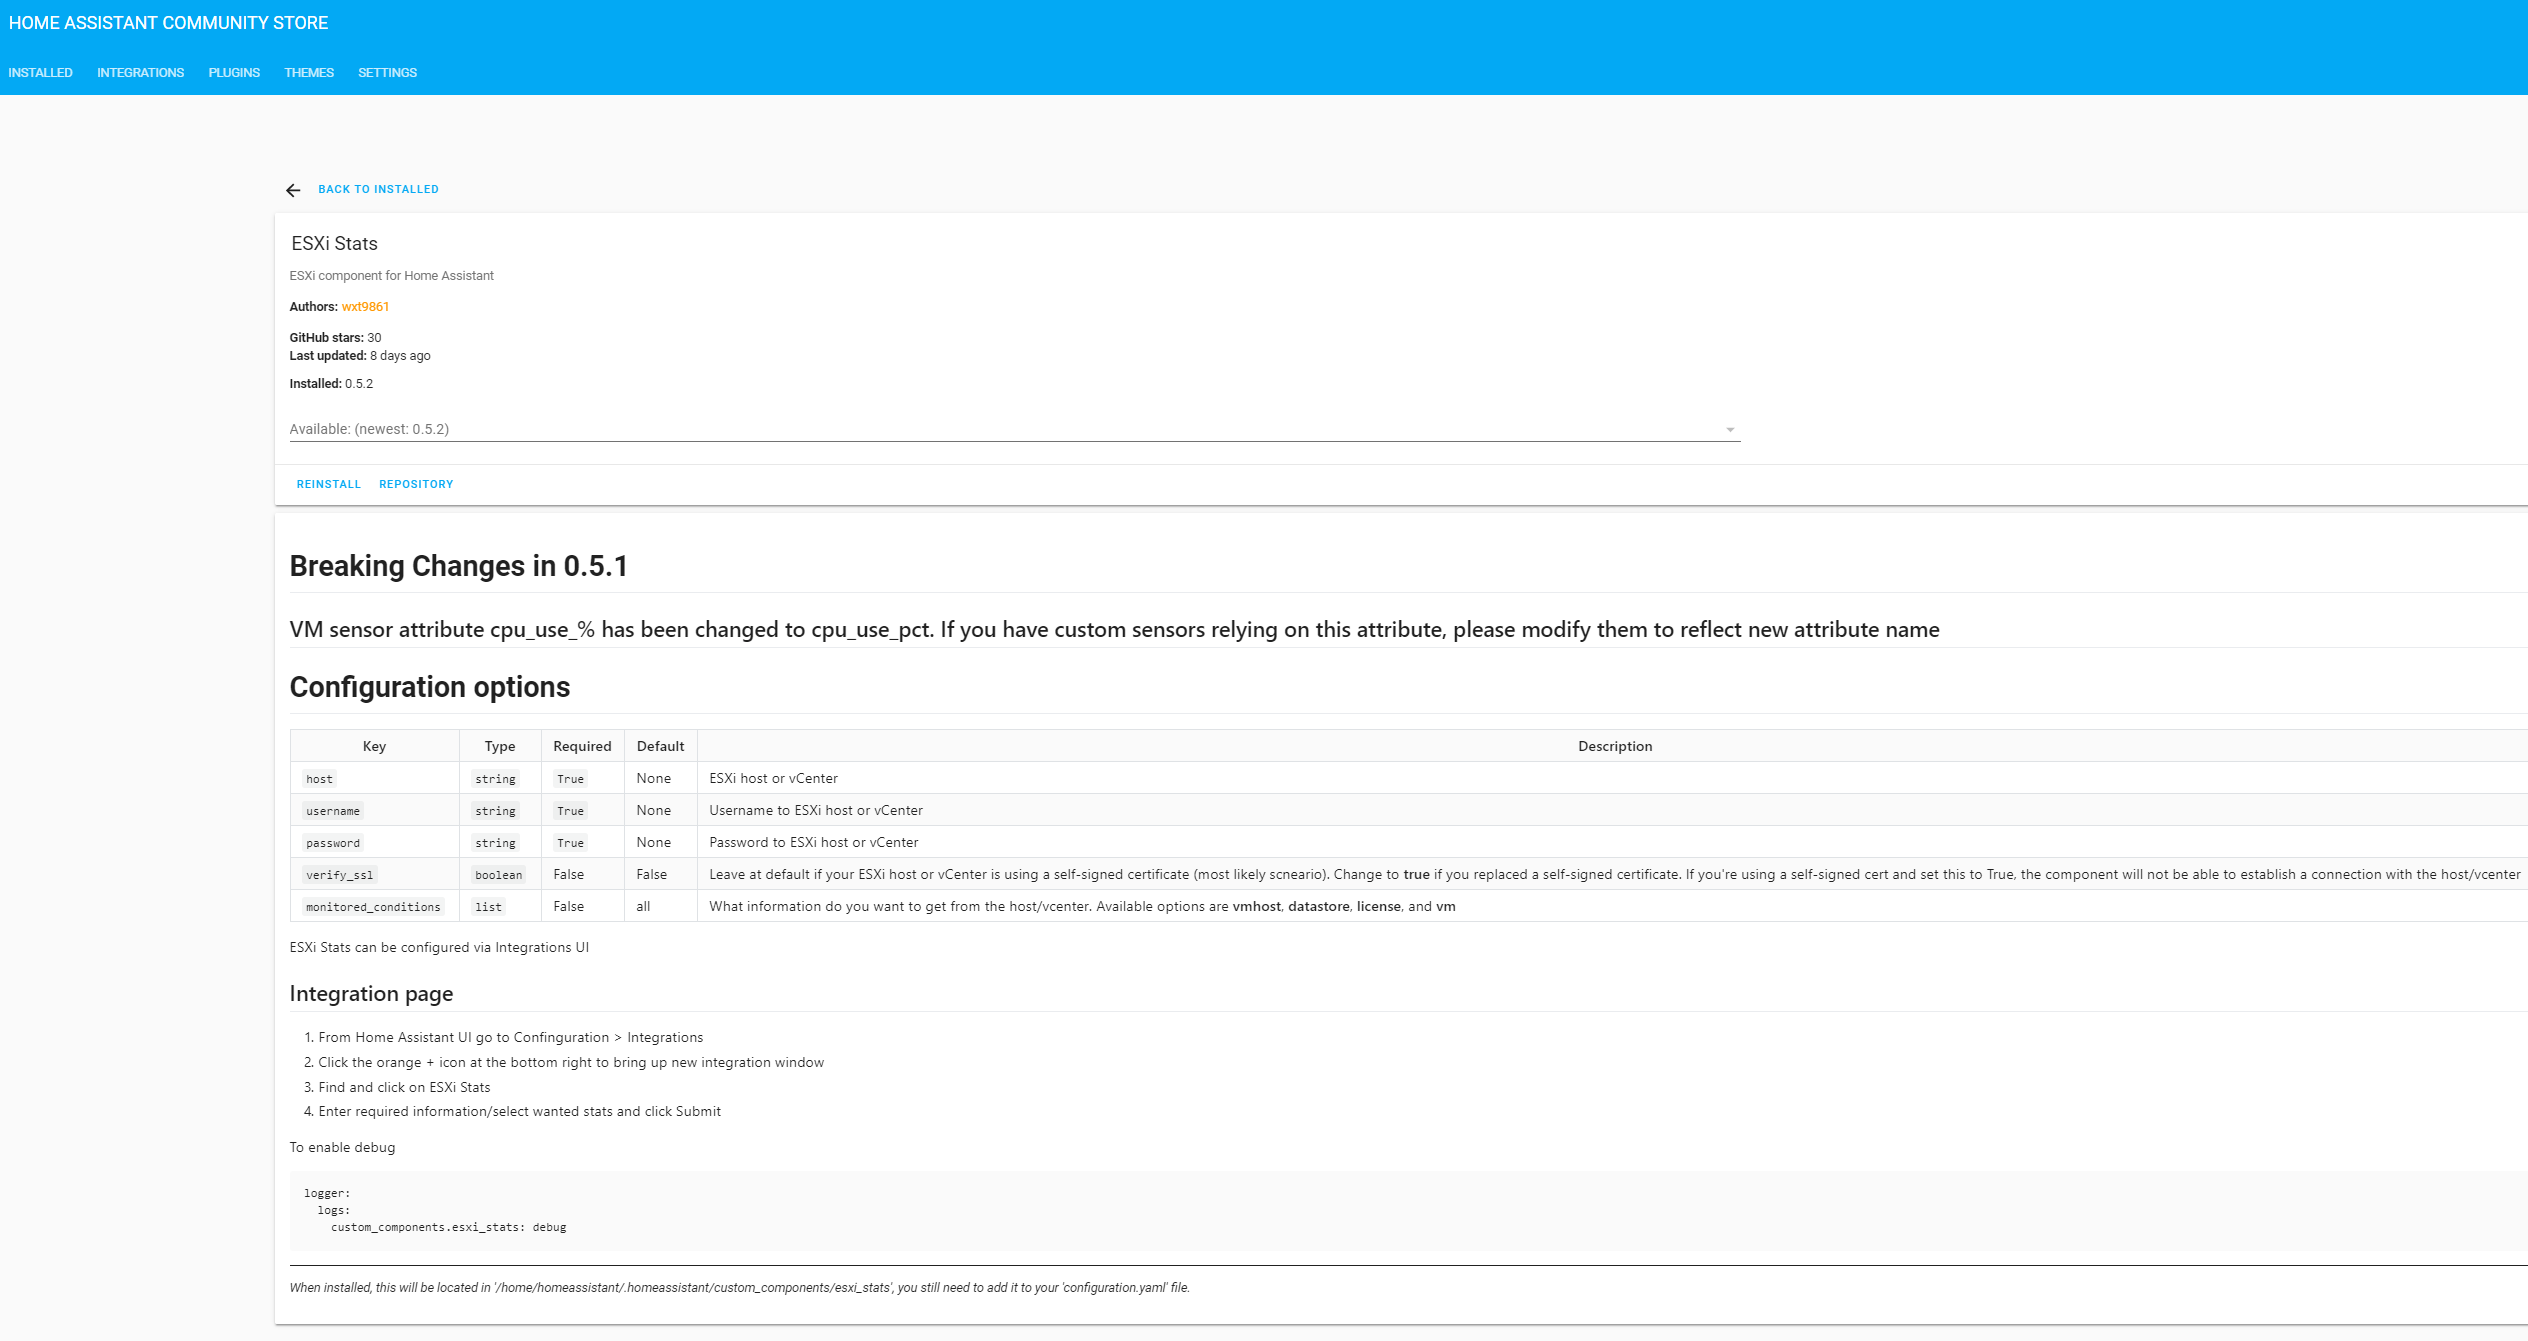Open the REPOSITORY page
This screenshot has height=1341, width=2528.
[416, 484]
